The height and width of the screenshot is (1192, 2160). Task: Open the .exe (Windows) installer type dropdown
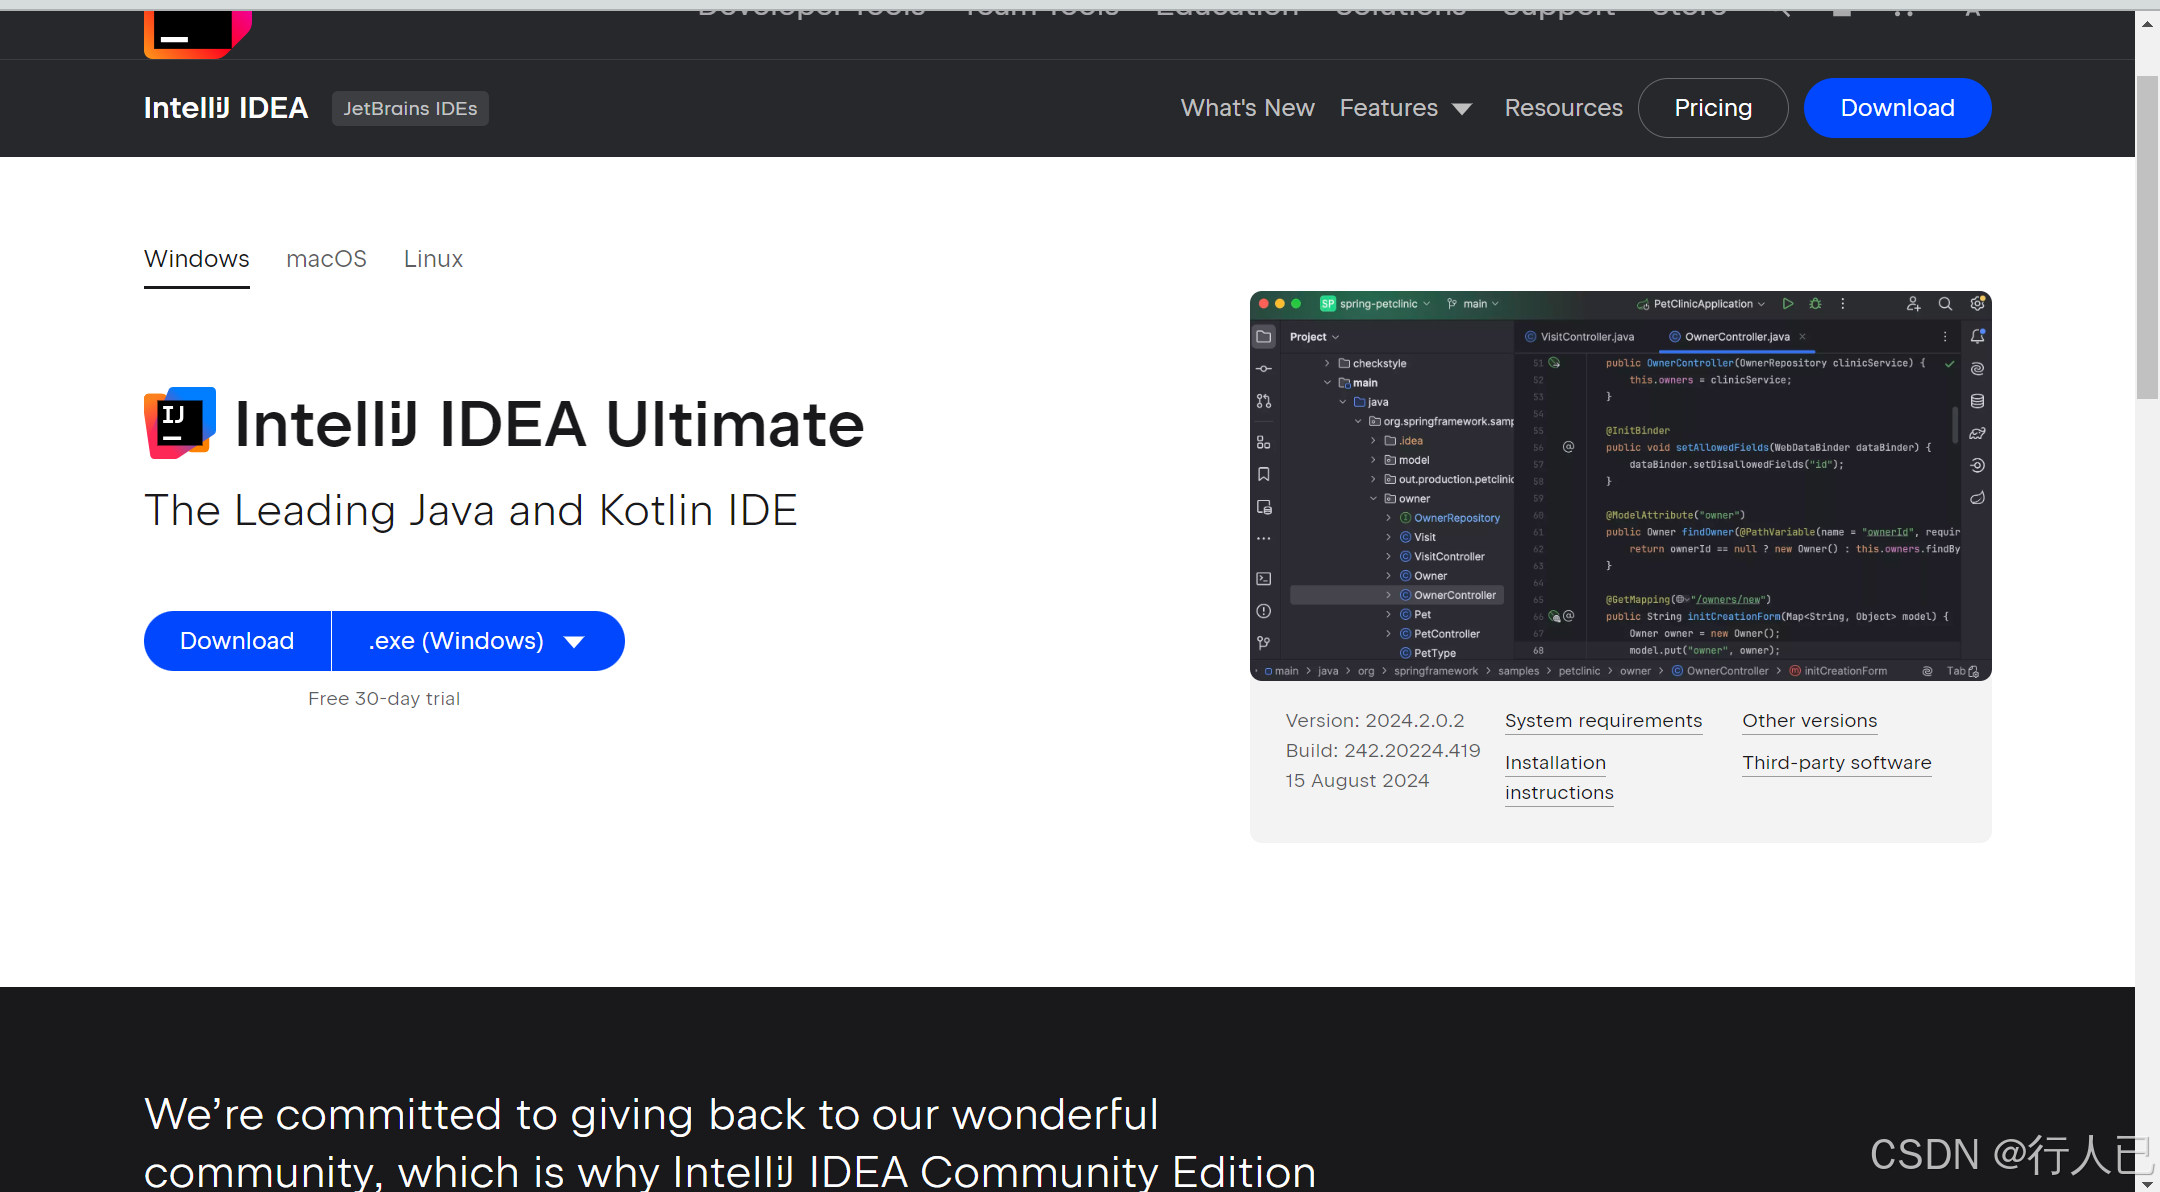(478, 641)
